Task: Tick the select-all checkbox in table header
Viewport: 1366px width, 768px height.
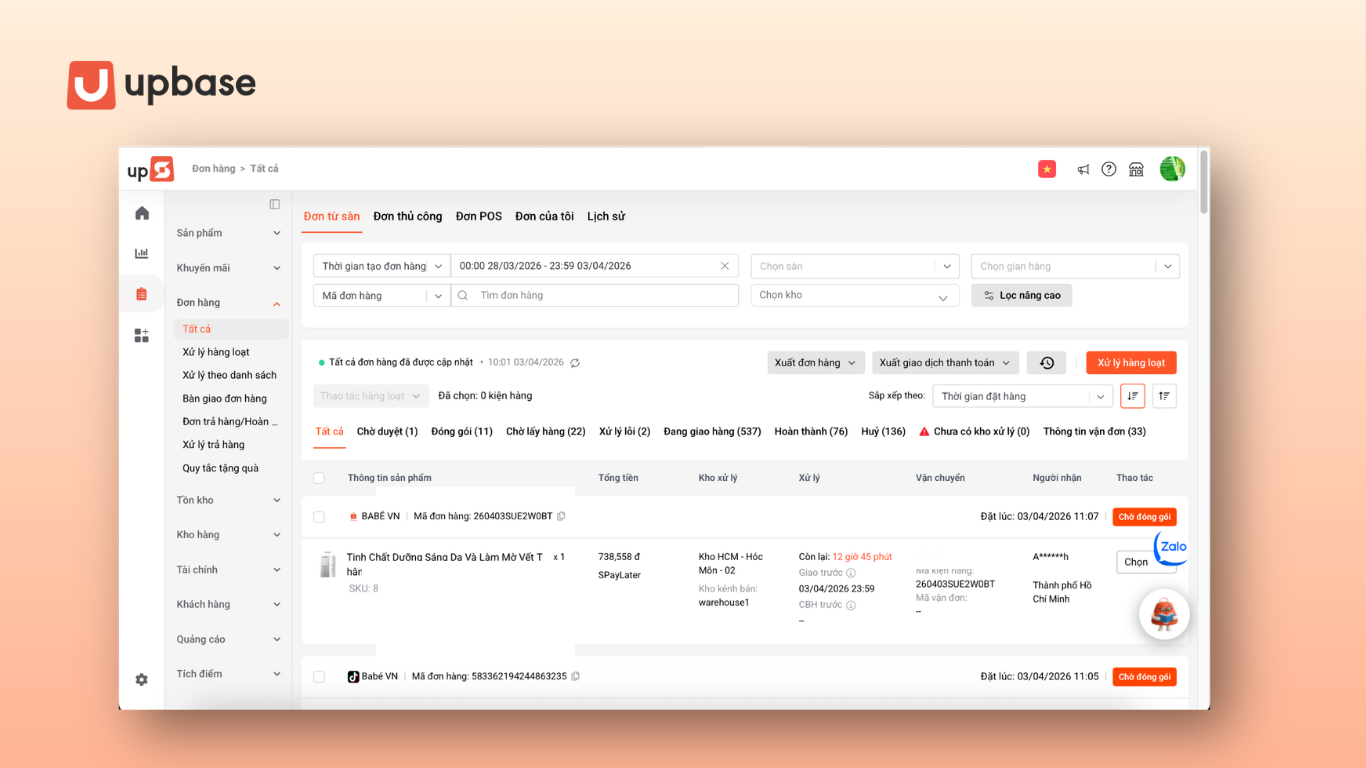Action: click(x=319, y=478)
